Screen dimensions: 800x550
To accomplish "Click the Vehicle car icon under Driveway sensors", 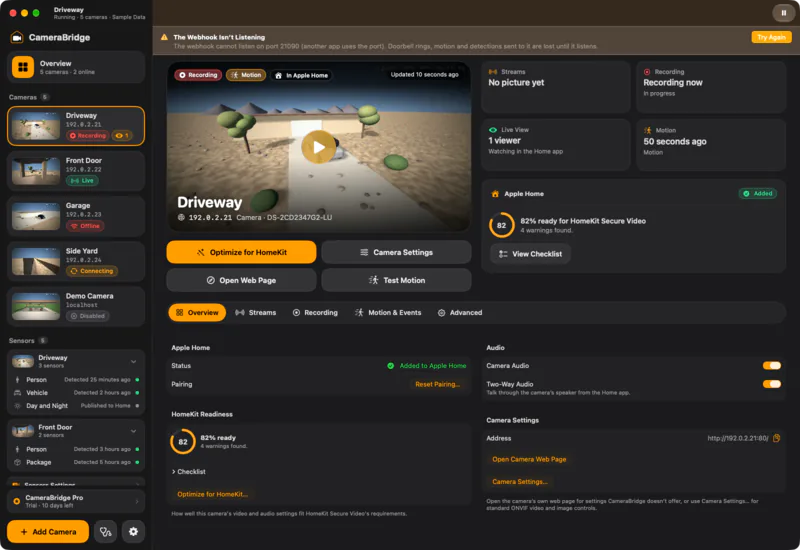I will pos(17,393).
